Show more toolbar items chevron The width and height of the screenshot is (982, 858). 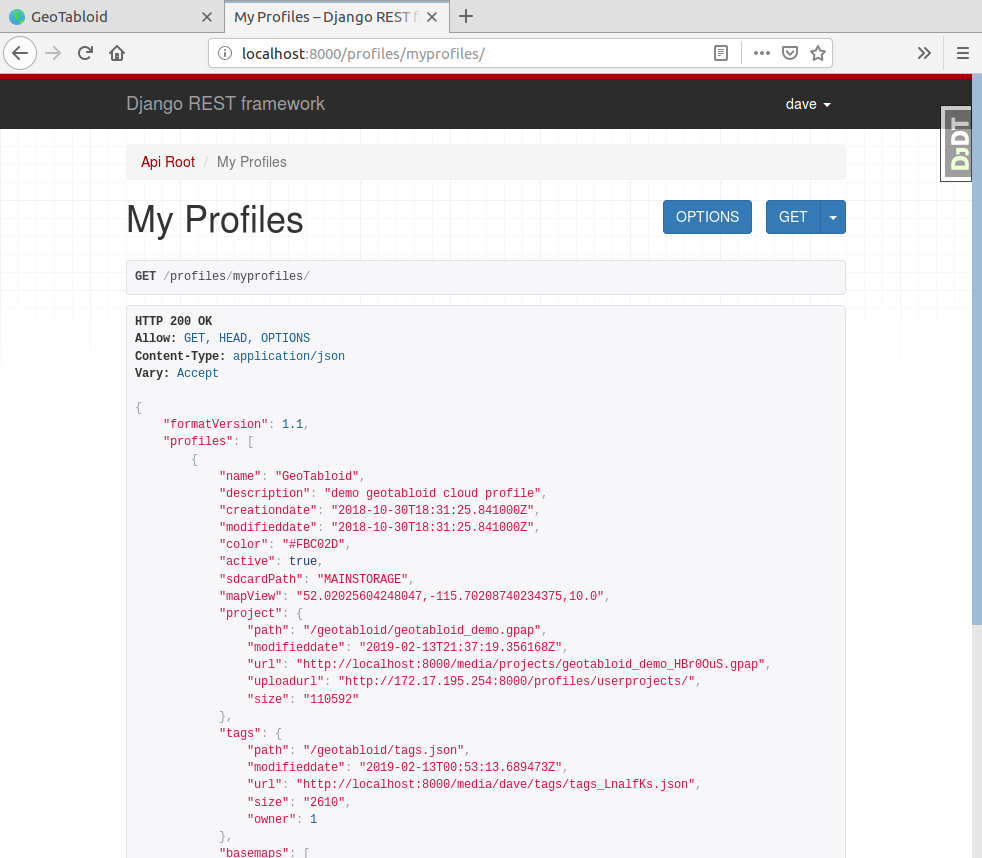pos(924,53)
